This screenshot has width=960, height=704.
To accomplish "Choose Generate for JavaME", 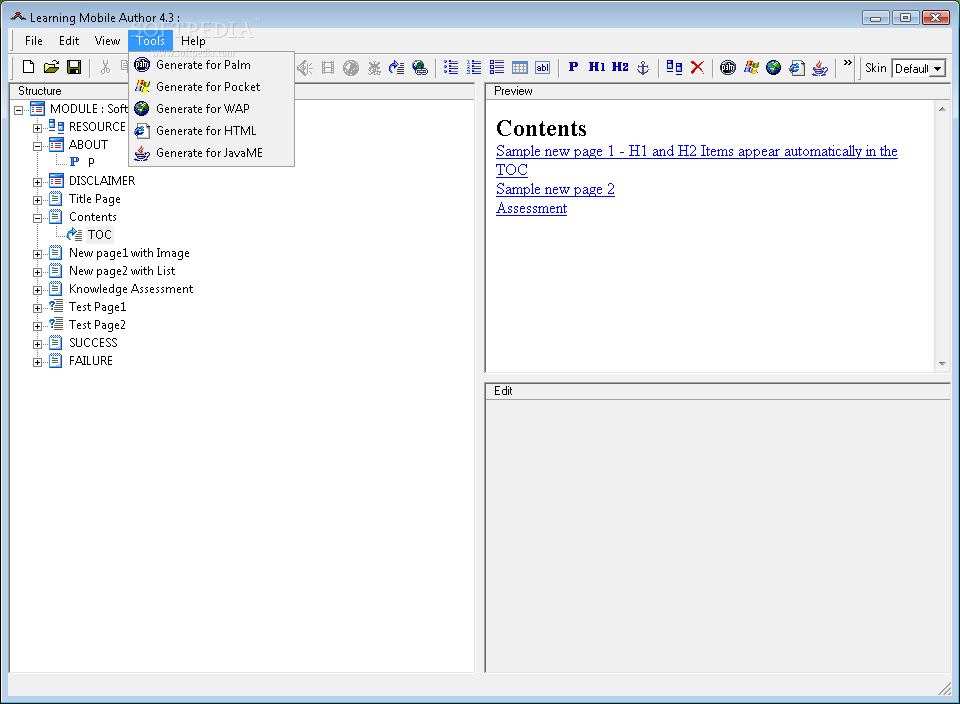I will click(211, 153).
